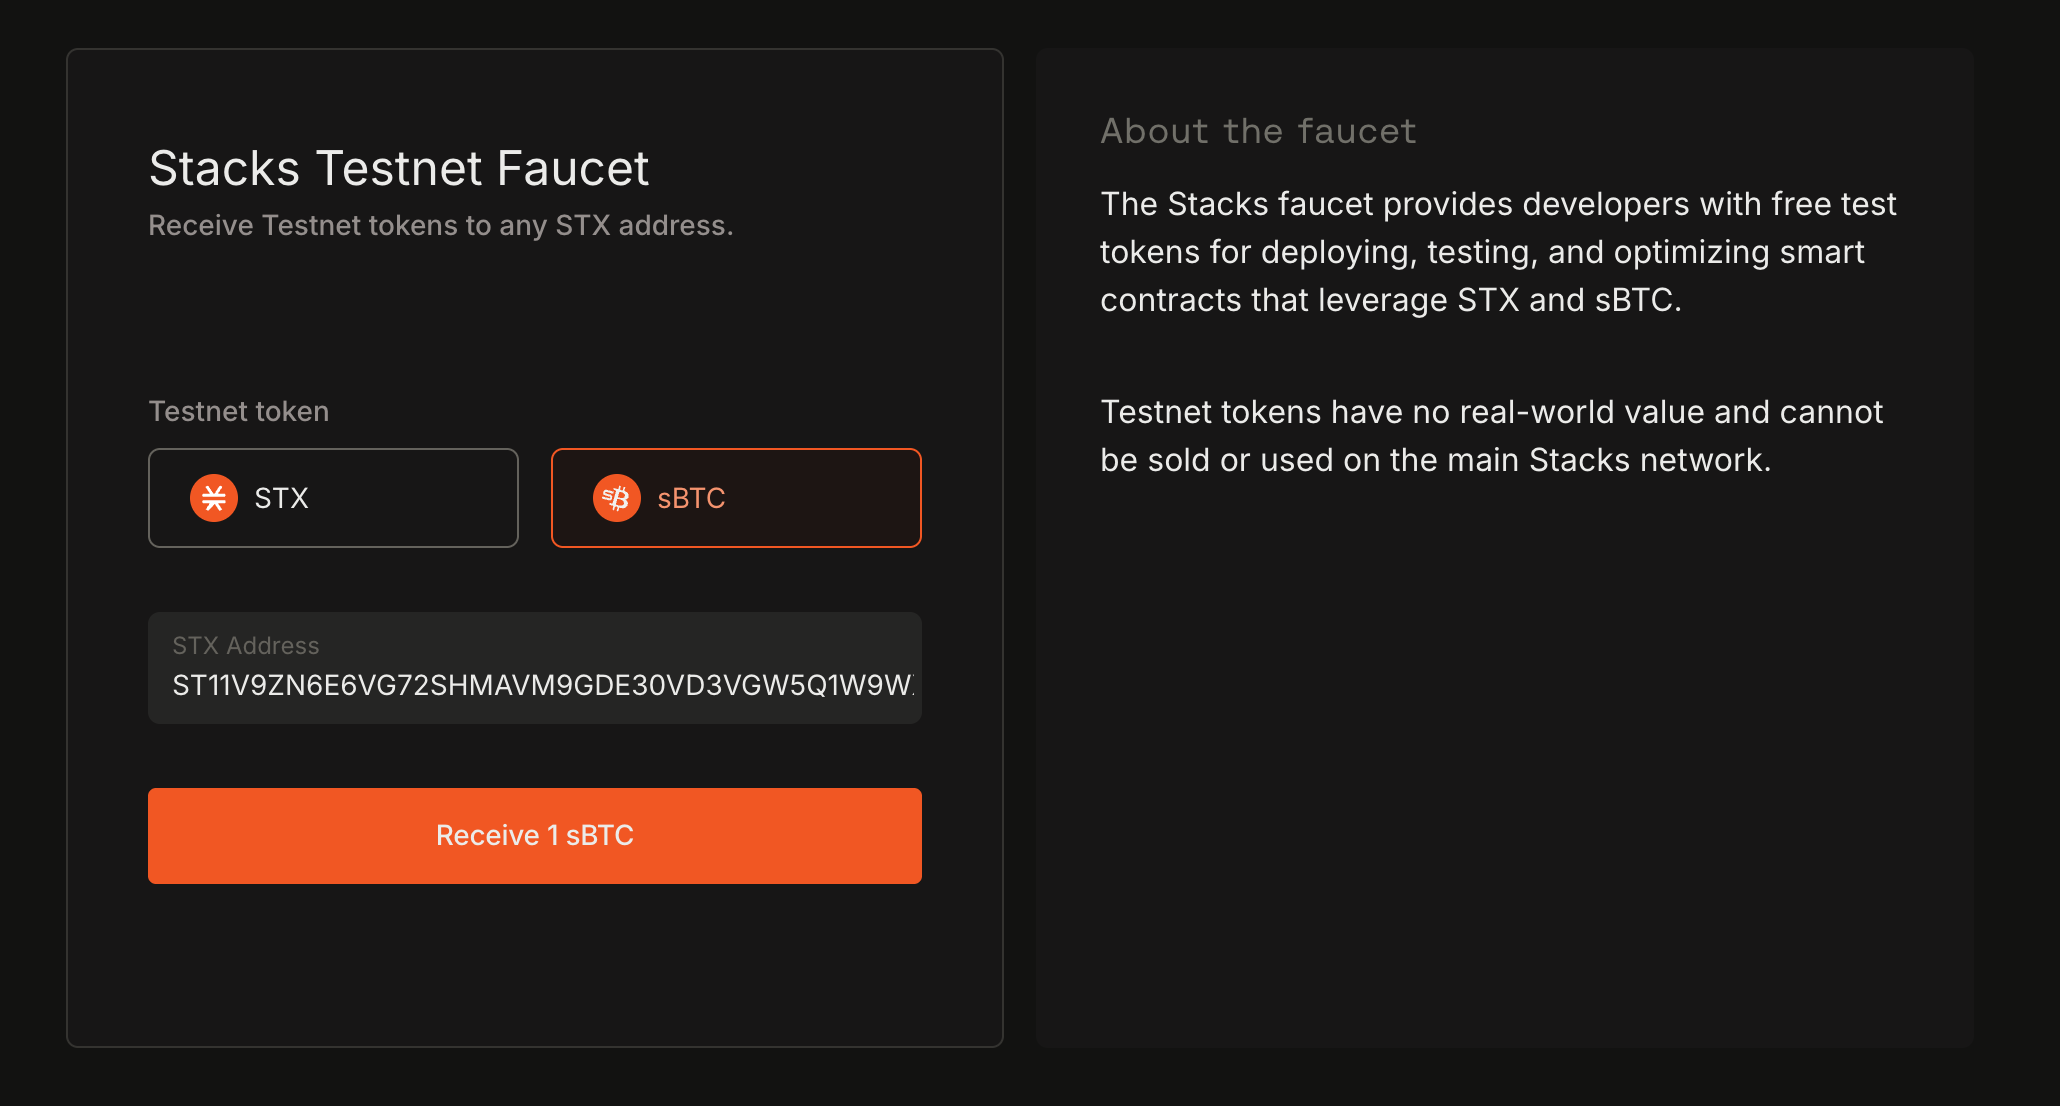Click the paragraph about no real-world value
This screenshot has height=1106, width=2060.
coord(1491,436)
